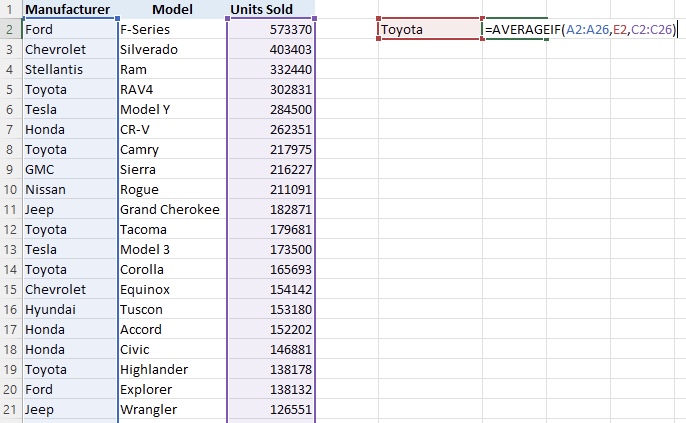
Task: Click units sold value 284500
Action: 271,109
